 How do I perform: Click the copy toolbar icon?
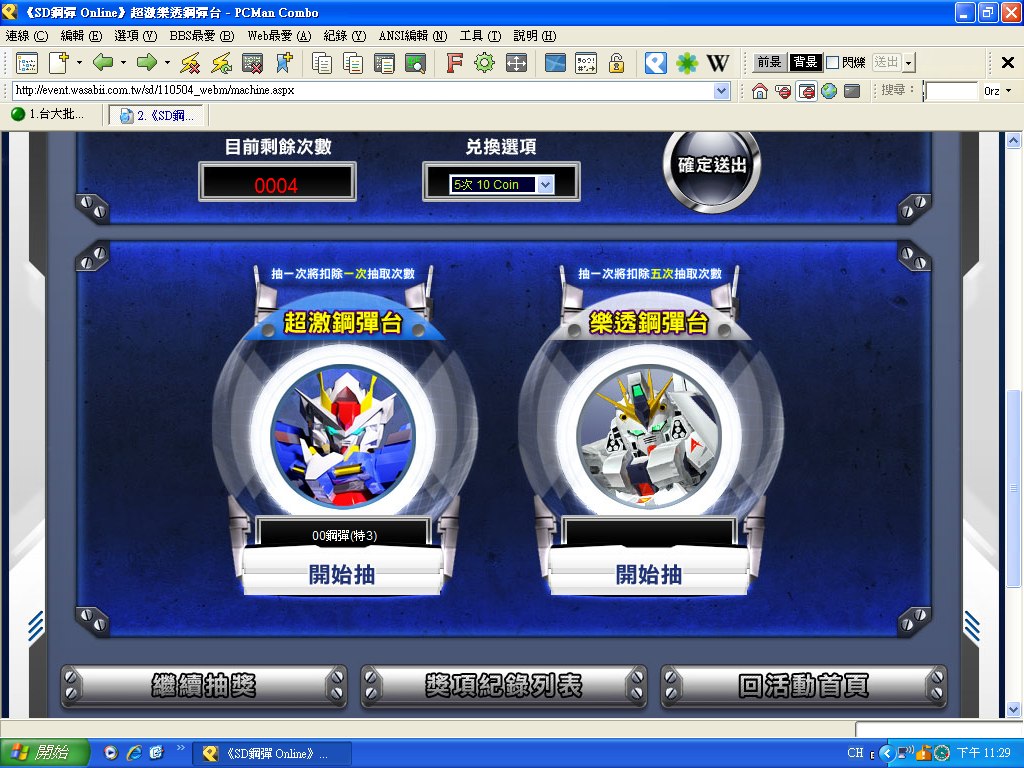[322, 63]
